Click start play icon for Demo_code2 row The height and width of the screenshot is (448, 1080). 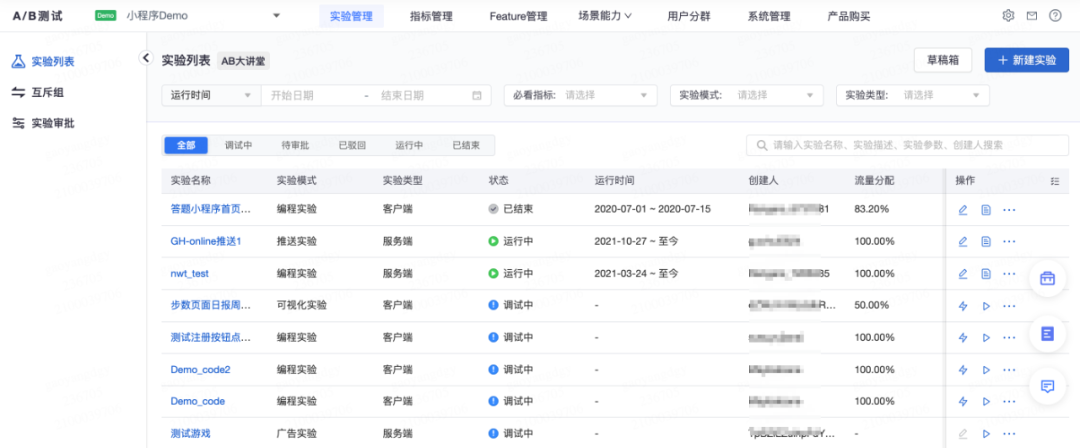(986, 370)
